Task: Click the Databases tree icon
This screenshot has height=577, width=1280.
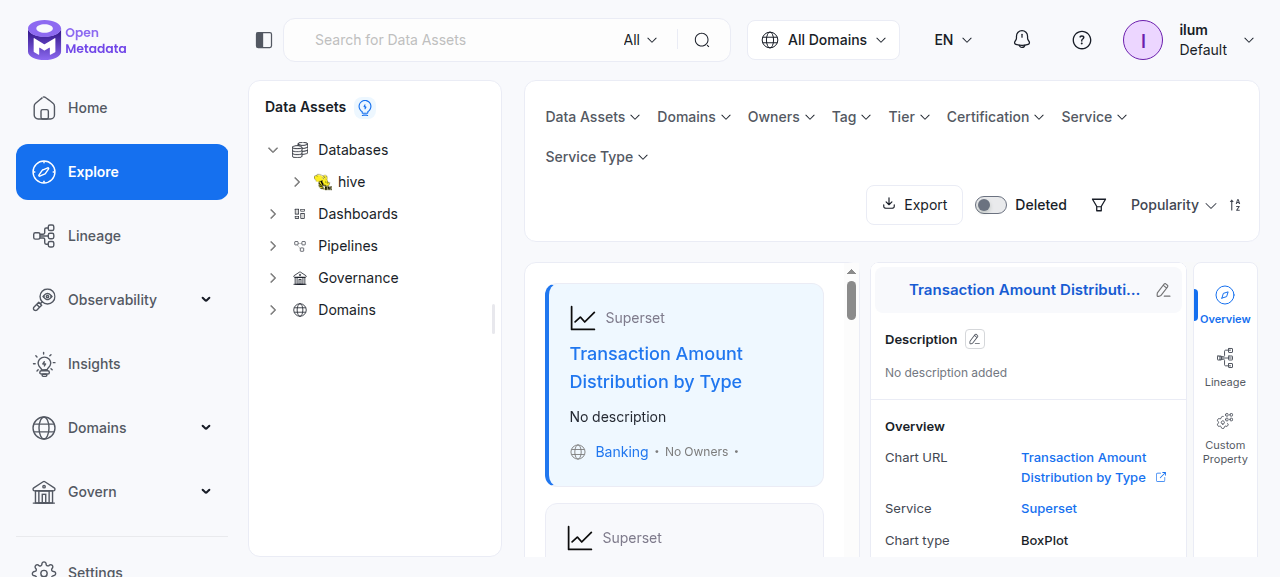Action: tap(300, 150)
